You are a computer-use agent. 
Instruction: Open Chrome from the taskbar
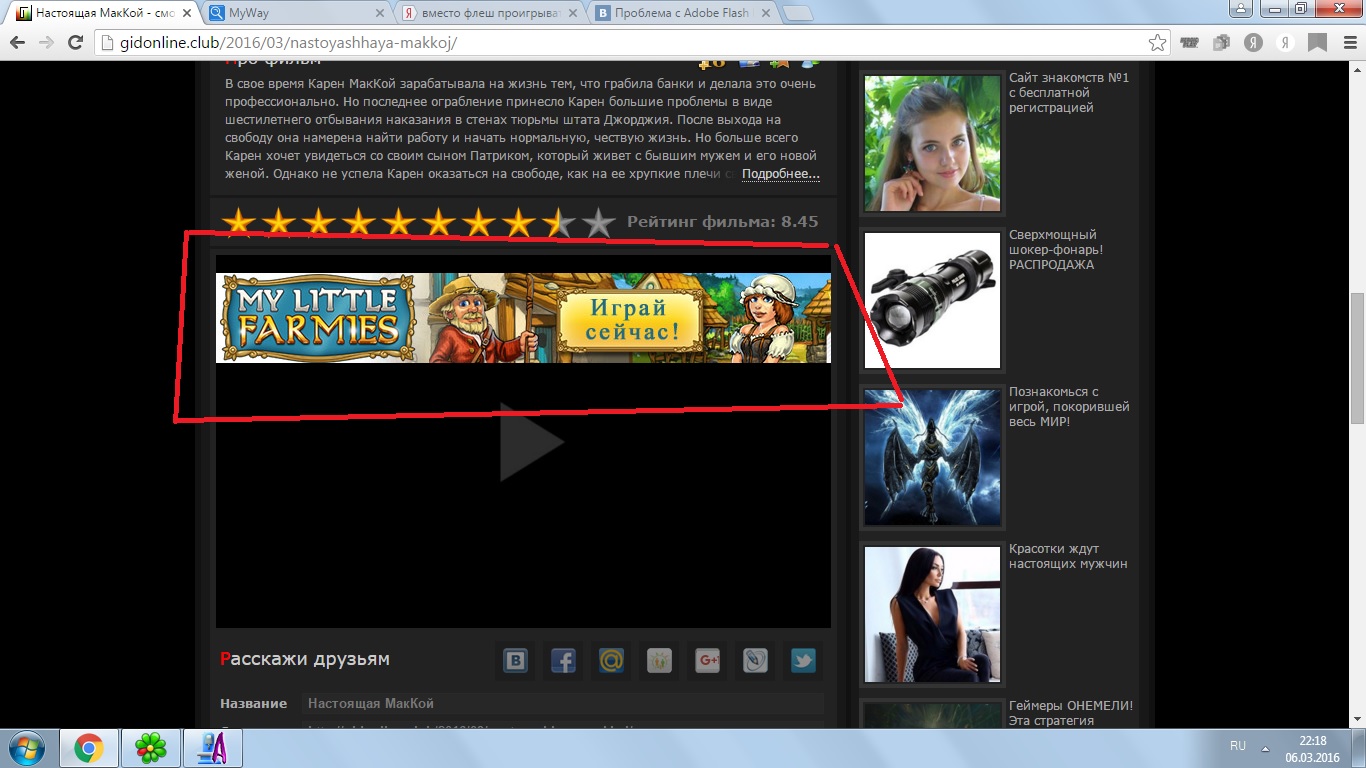pos(88,748)
